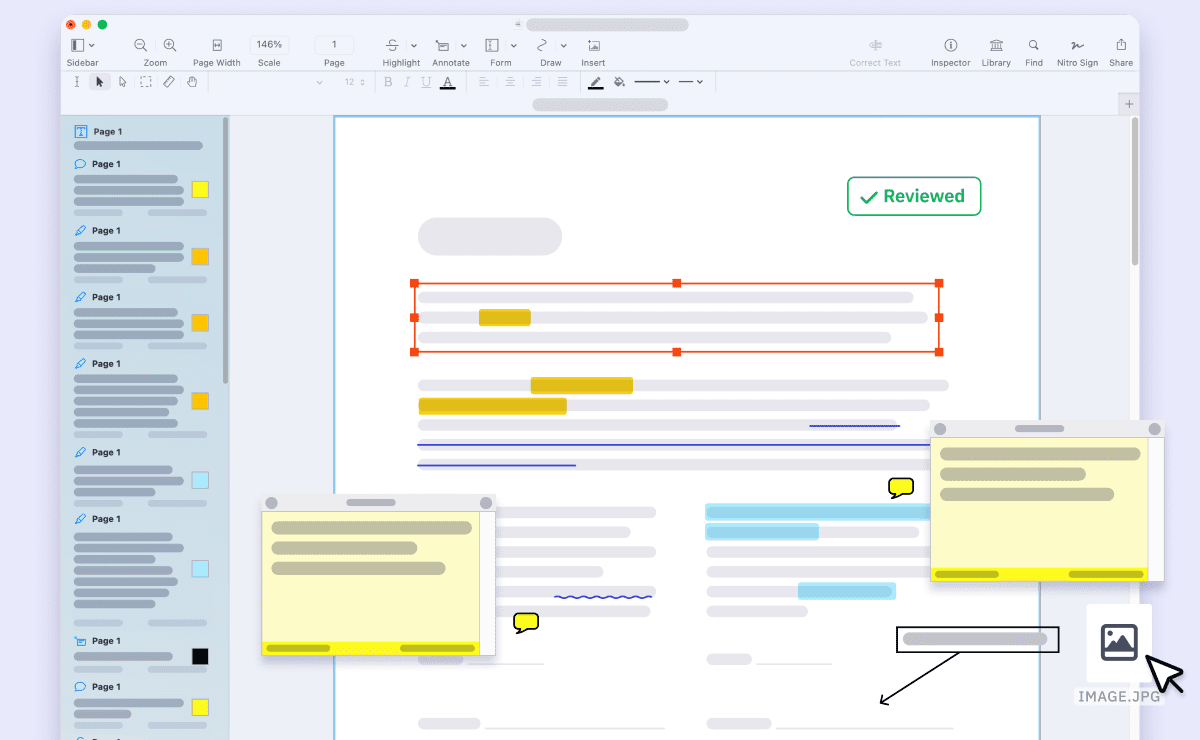Screen dimensions: 1200x740
Task: Select the Draw tool icon
Action: point(542,45)
